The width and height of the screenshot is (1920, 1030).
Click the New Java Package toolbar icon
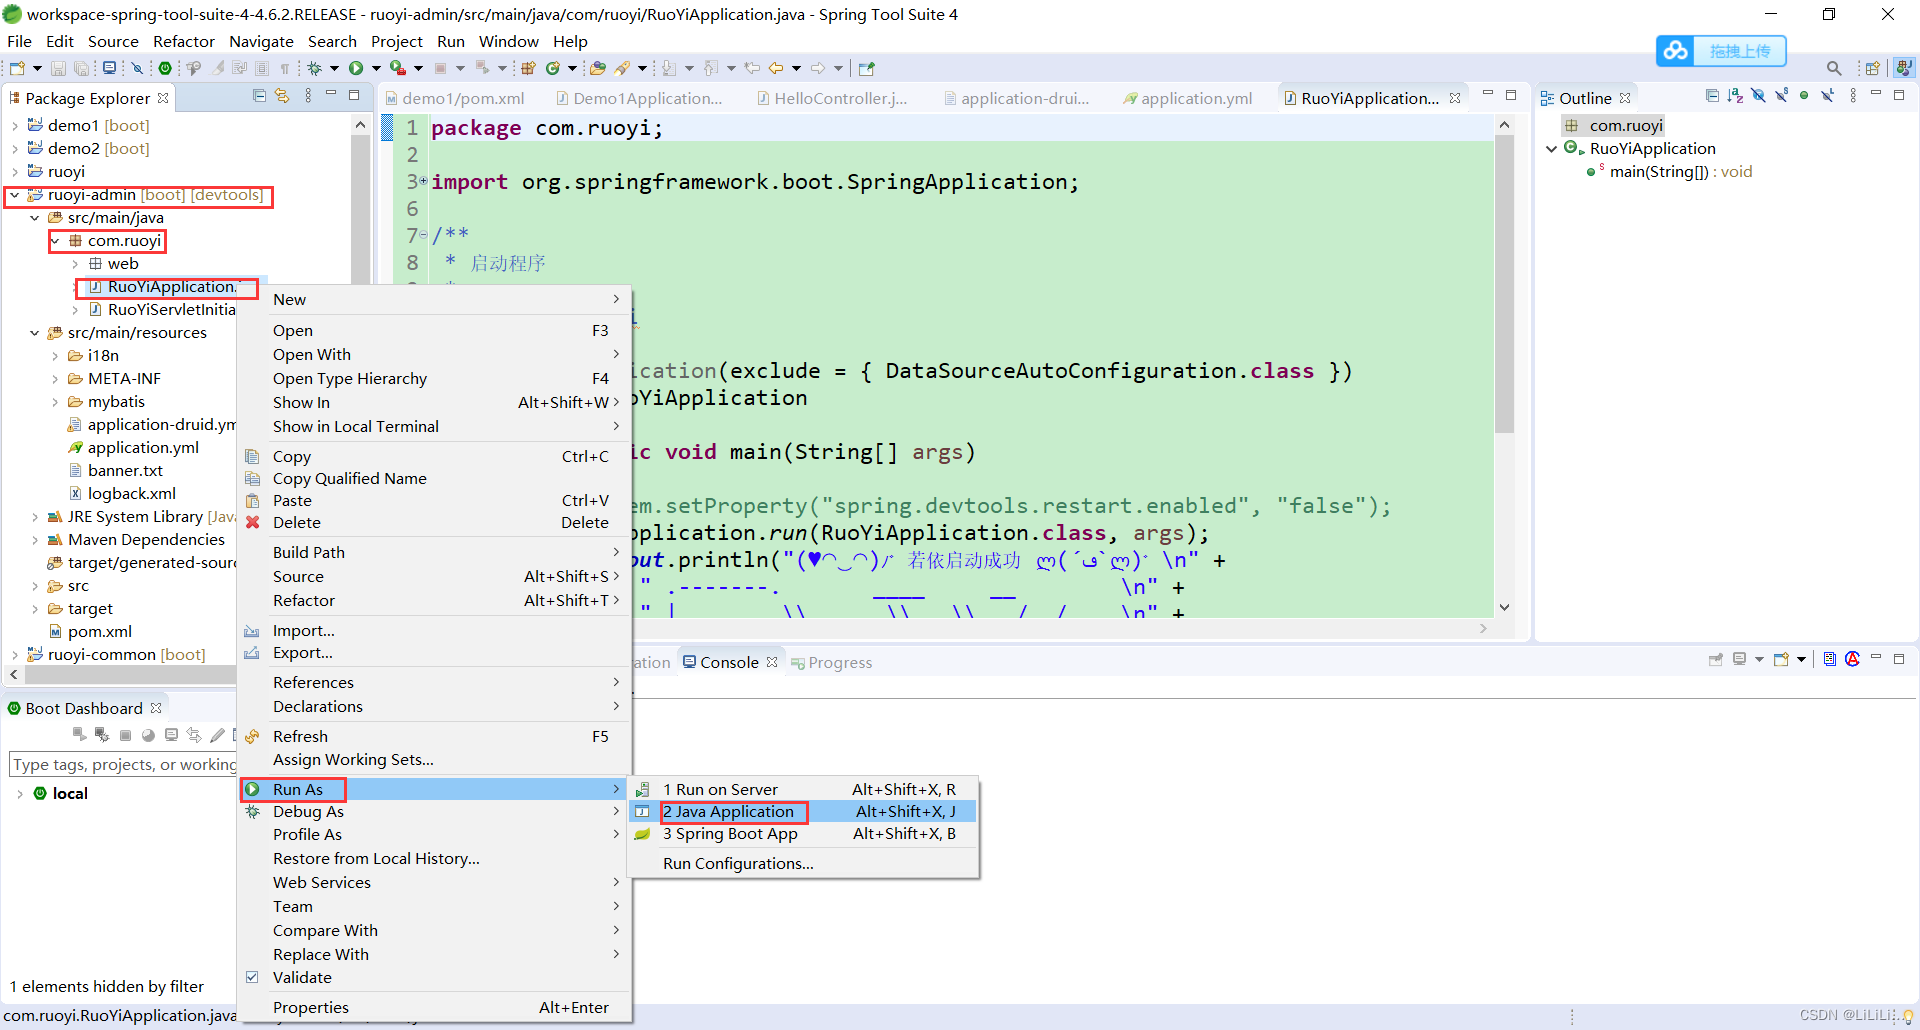pos(529,68)
